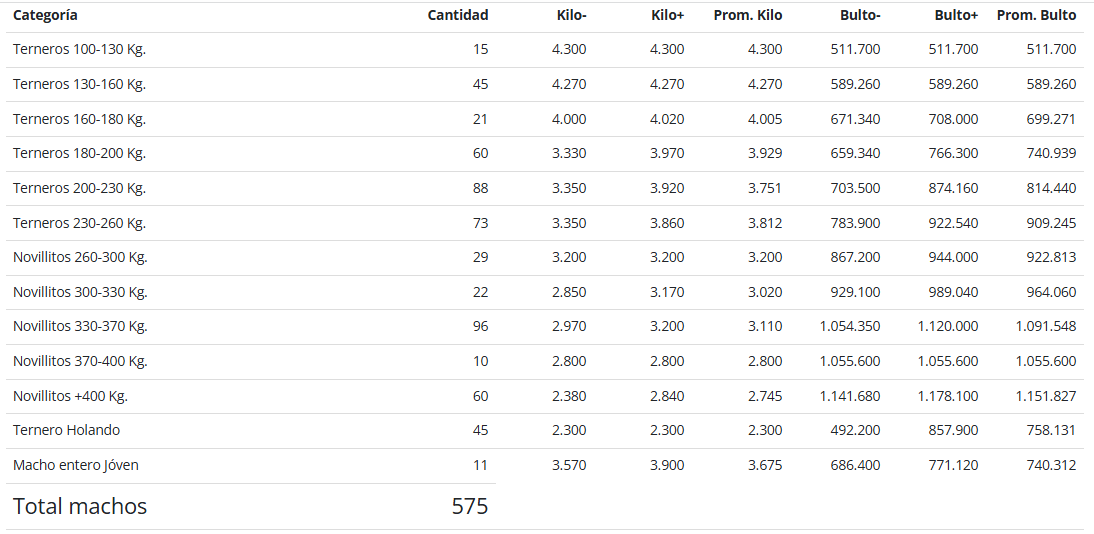Click the Terneros 100-130 Kg. row label
The height and width of the screenshot is (534, 1094).
[x=80, y=50]
